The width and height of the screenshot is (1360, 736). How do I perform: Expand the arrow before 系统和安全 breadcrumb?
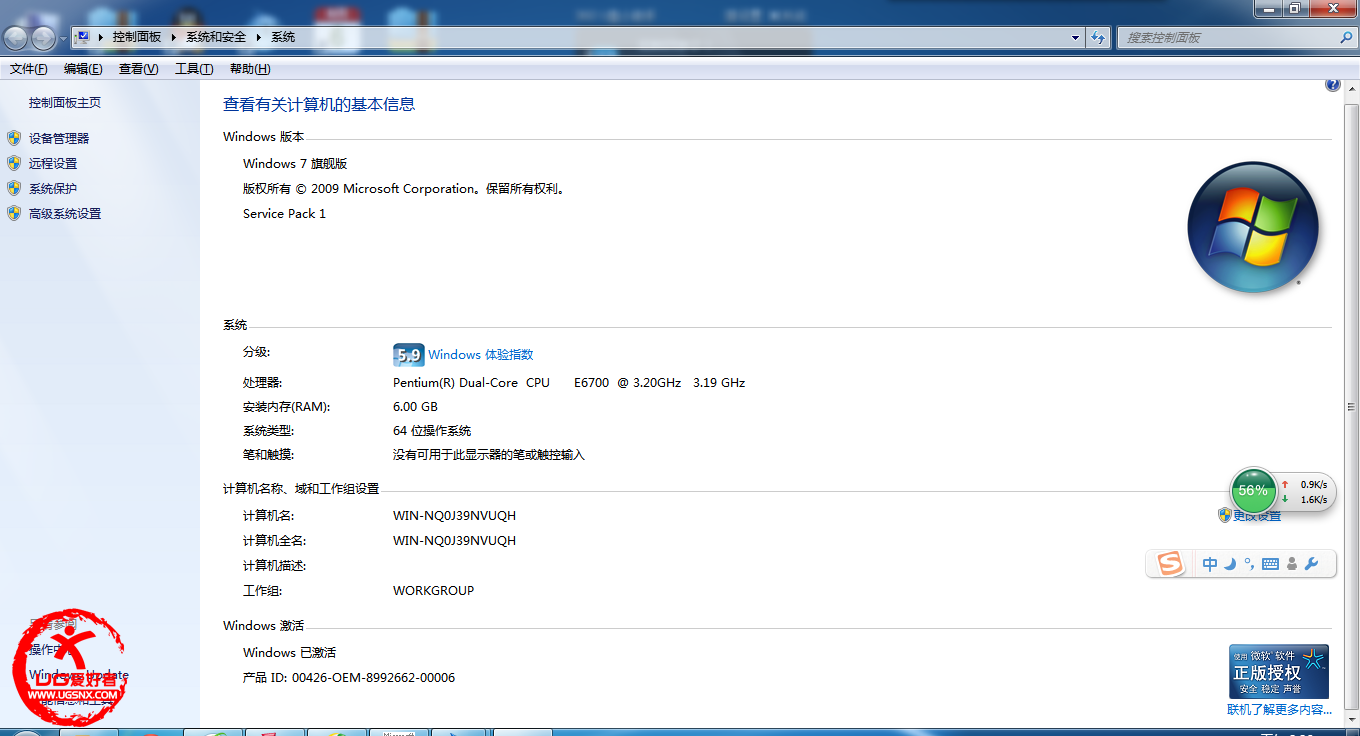174,37
